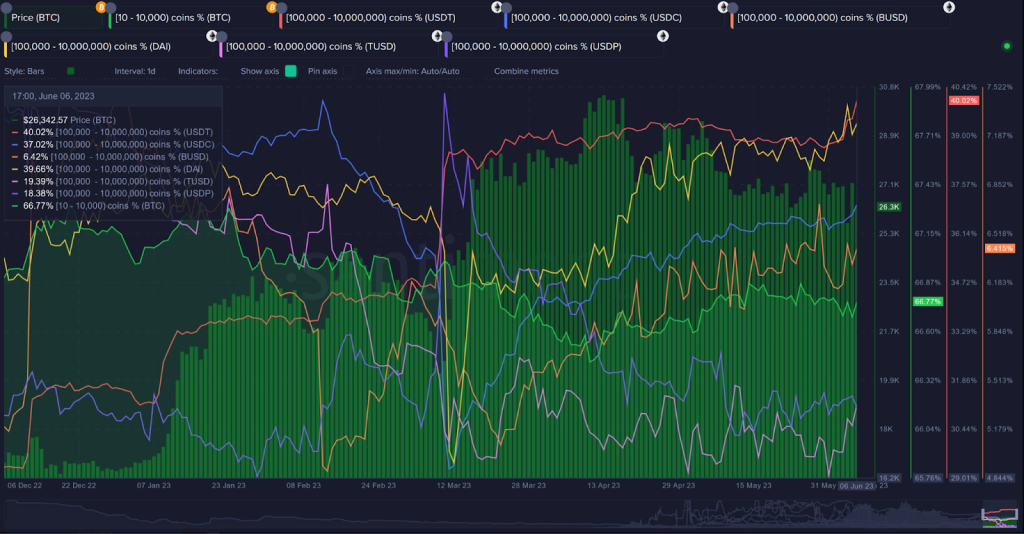
Task: Select the coins % (TUSD) metric chip
Action: click(328, 46)
